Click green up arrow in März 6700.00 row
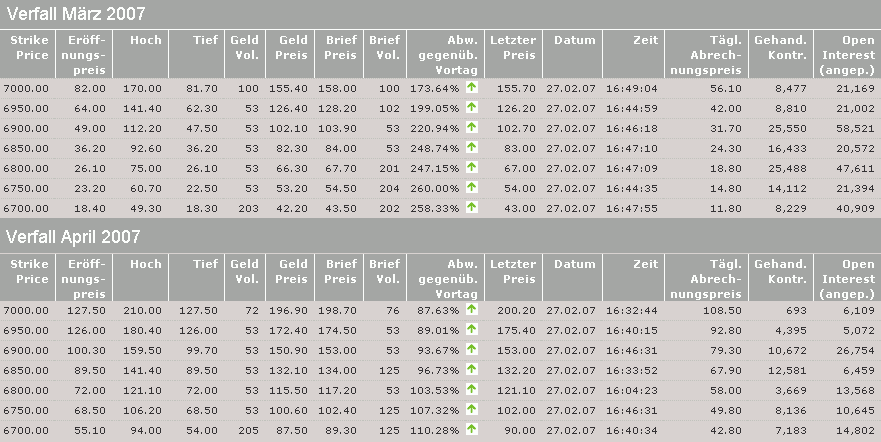Viewport: 881px width, 442px height. coord(471,207)
